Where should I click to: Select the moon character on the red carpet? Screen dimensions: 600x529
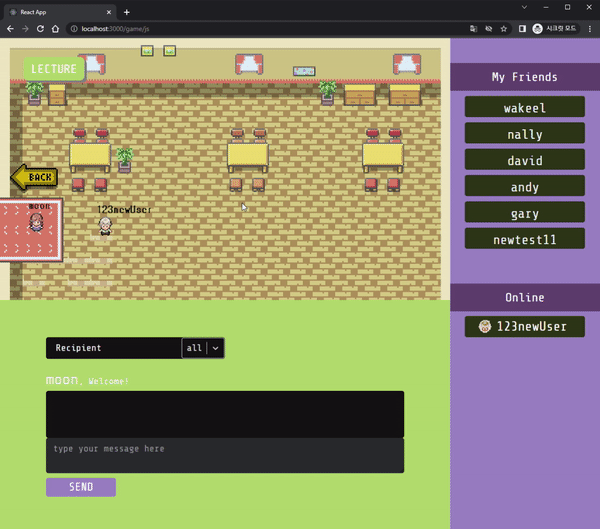click(36, 222)
